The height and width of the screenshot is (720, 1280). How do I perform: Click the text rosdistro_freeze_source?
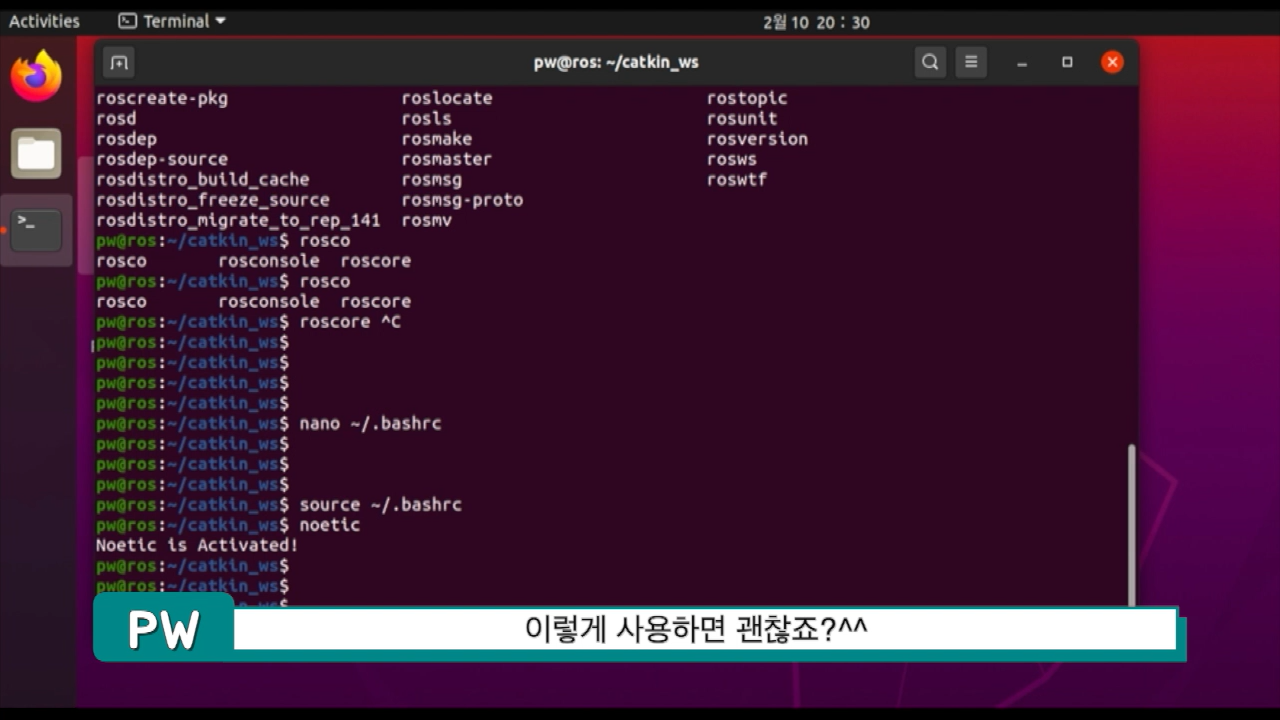point(213,200)
